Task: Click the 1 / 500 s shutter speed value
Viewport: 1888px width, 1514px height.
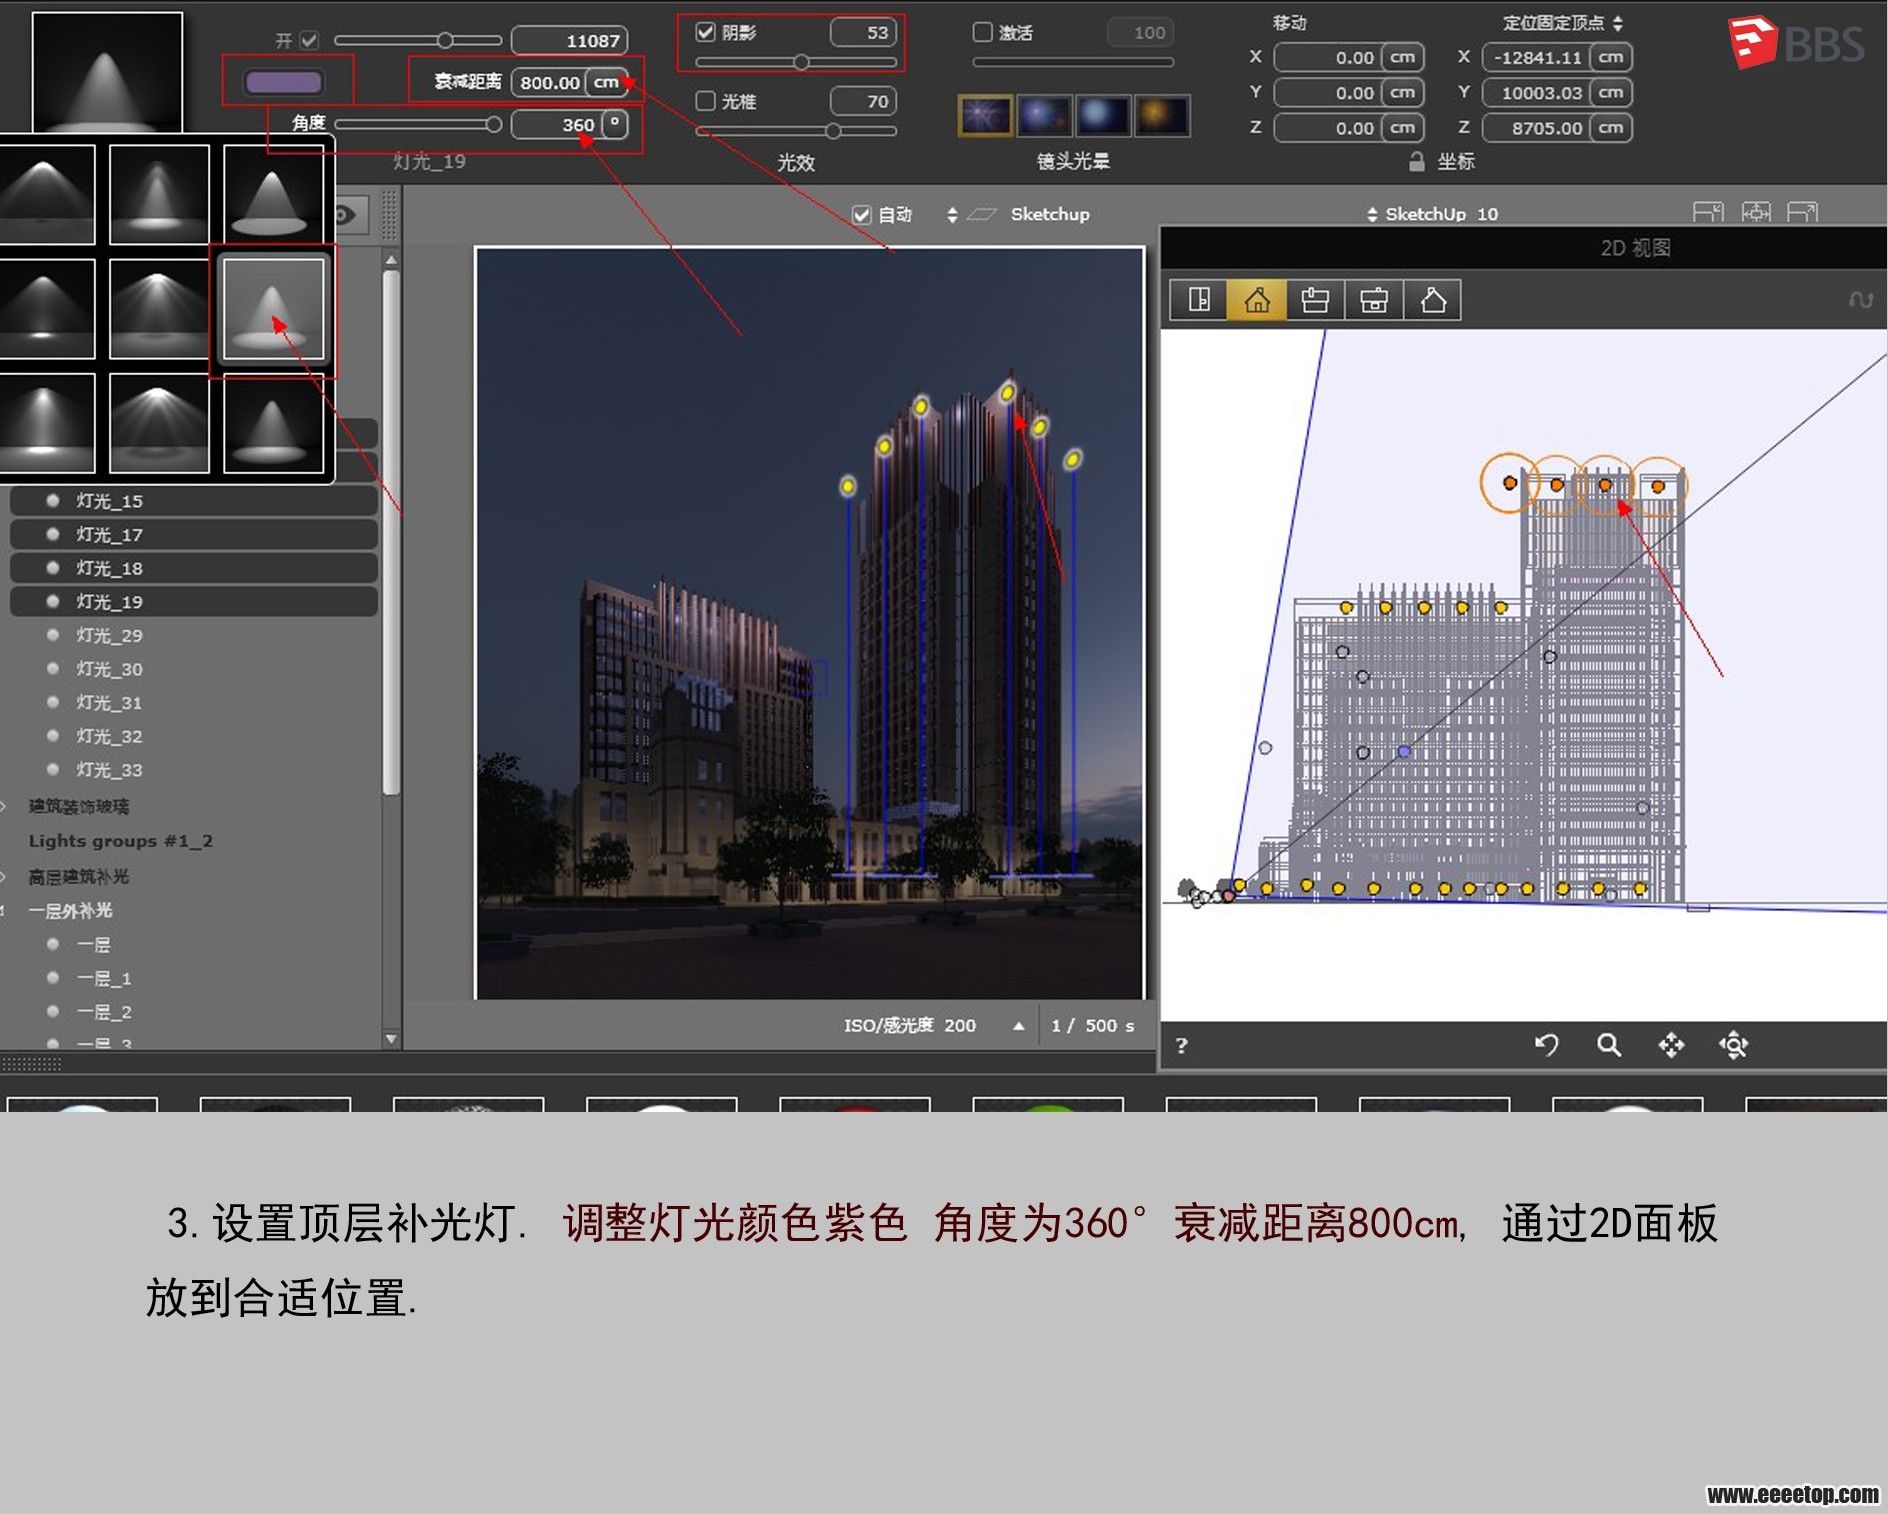Action: 1092,1025
